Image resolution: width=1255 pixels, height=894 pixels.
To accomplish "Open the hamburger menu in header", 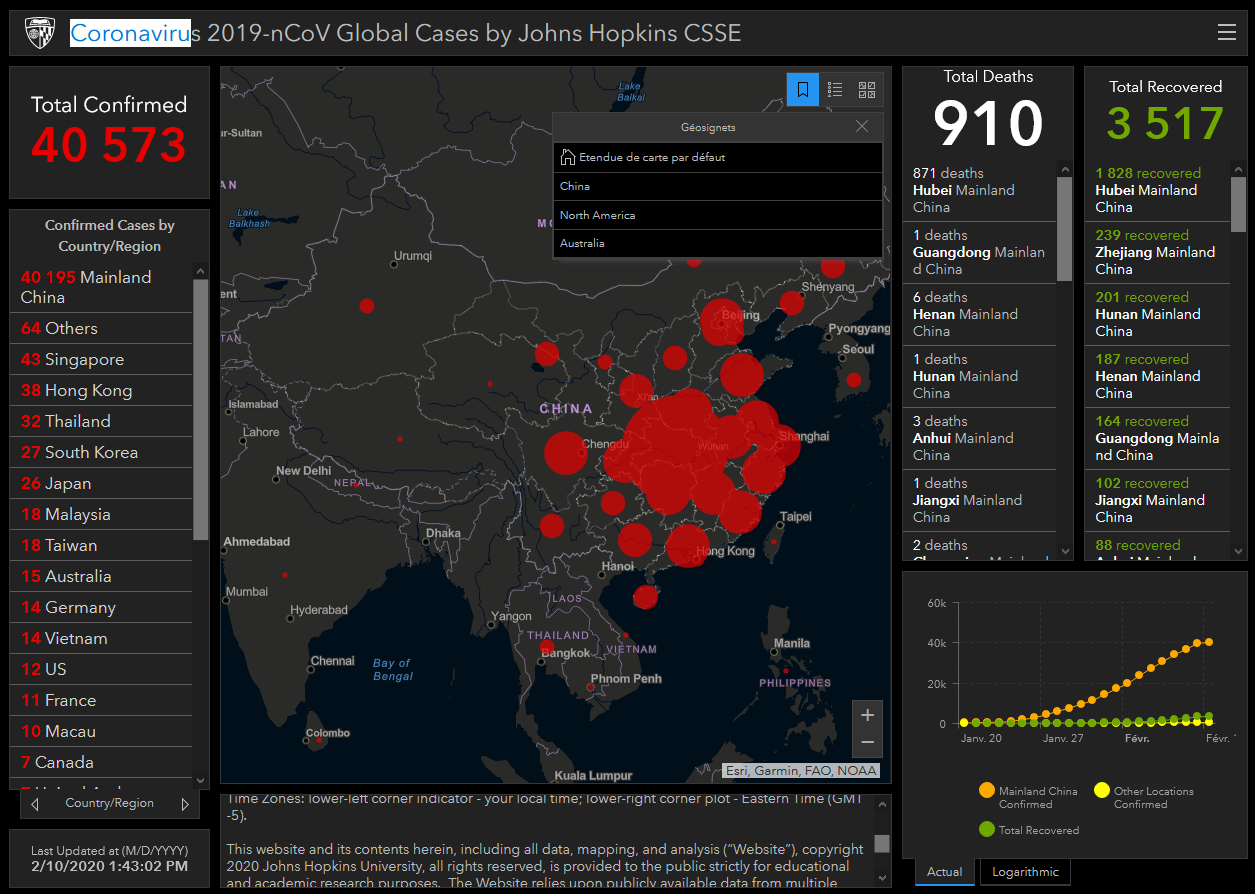I will (x=1226, y=32).
